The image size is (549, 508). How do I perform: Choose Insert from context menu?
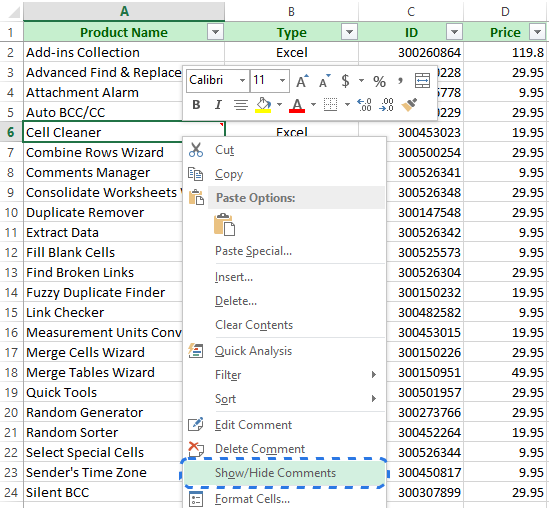click(284, 277)
